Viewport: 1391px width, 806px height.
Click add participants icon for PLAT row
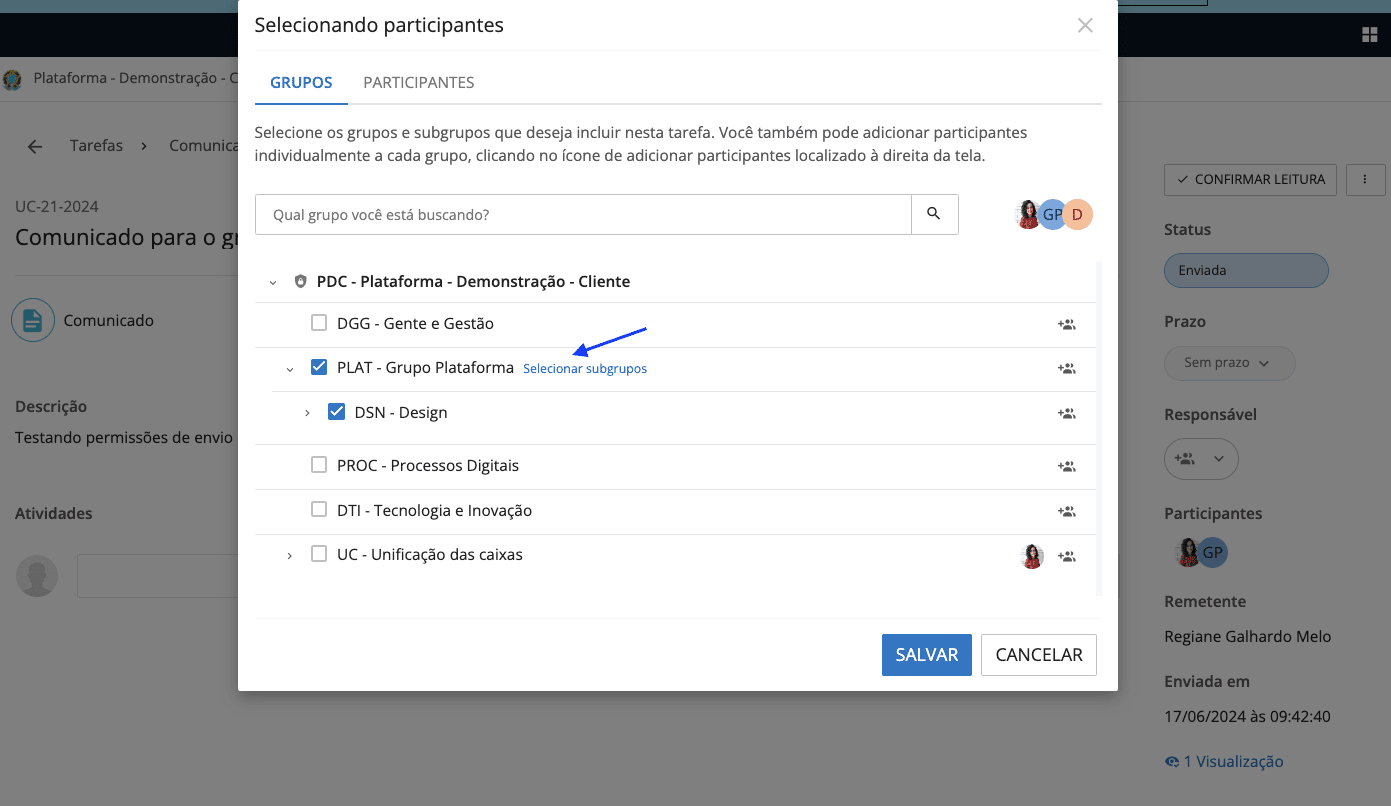(x=1067, y=368)
